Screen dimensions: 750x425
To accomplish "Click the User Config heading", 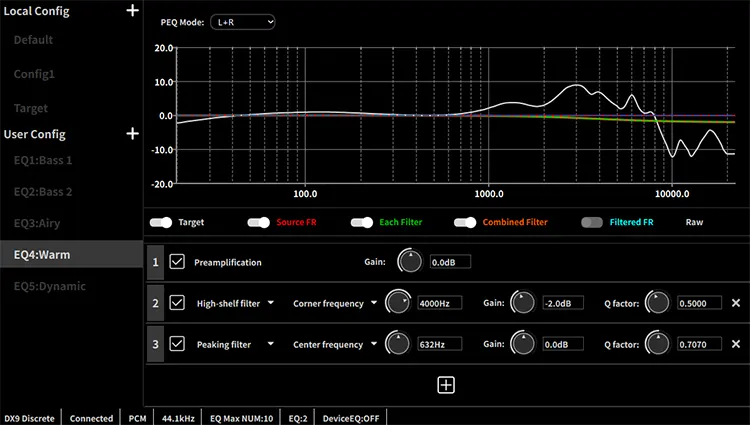I will (34, 134).
